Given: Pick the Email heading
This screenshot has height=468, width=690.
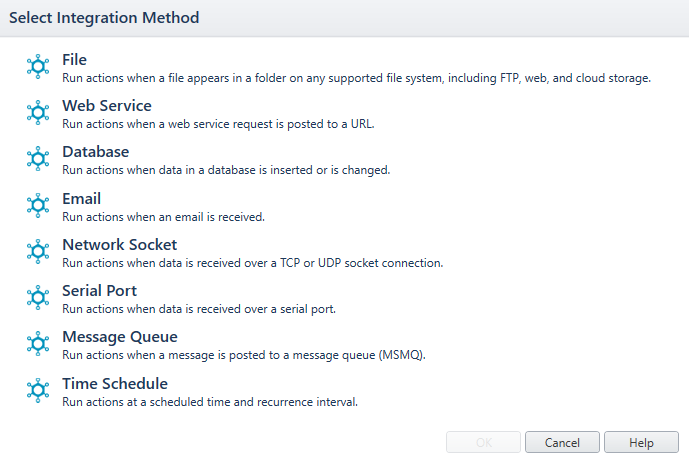Looking at the screenshot, I should point(81,199).
